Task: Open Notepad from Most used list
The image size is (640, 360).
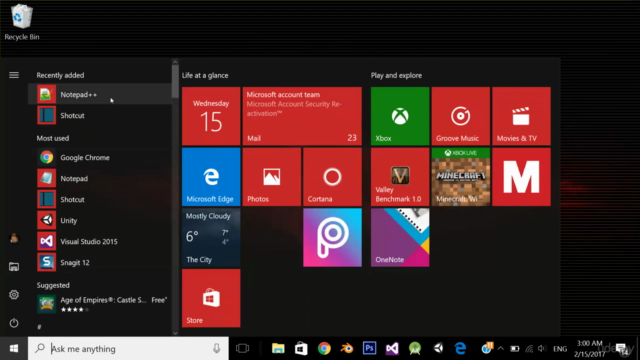Action: pyautogui.click(x=100, y=178)
